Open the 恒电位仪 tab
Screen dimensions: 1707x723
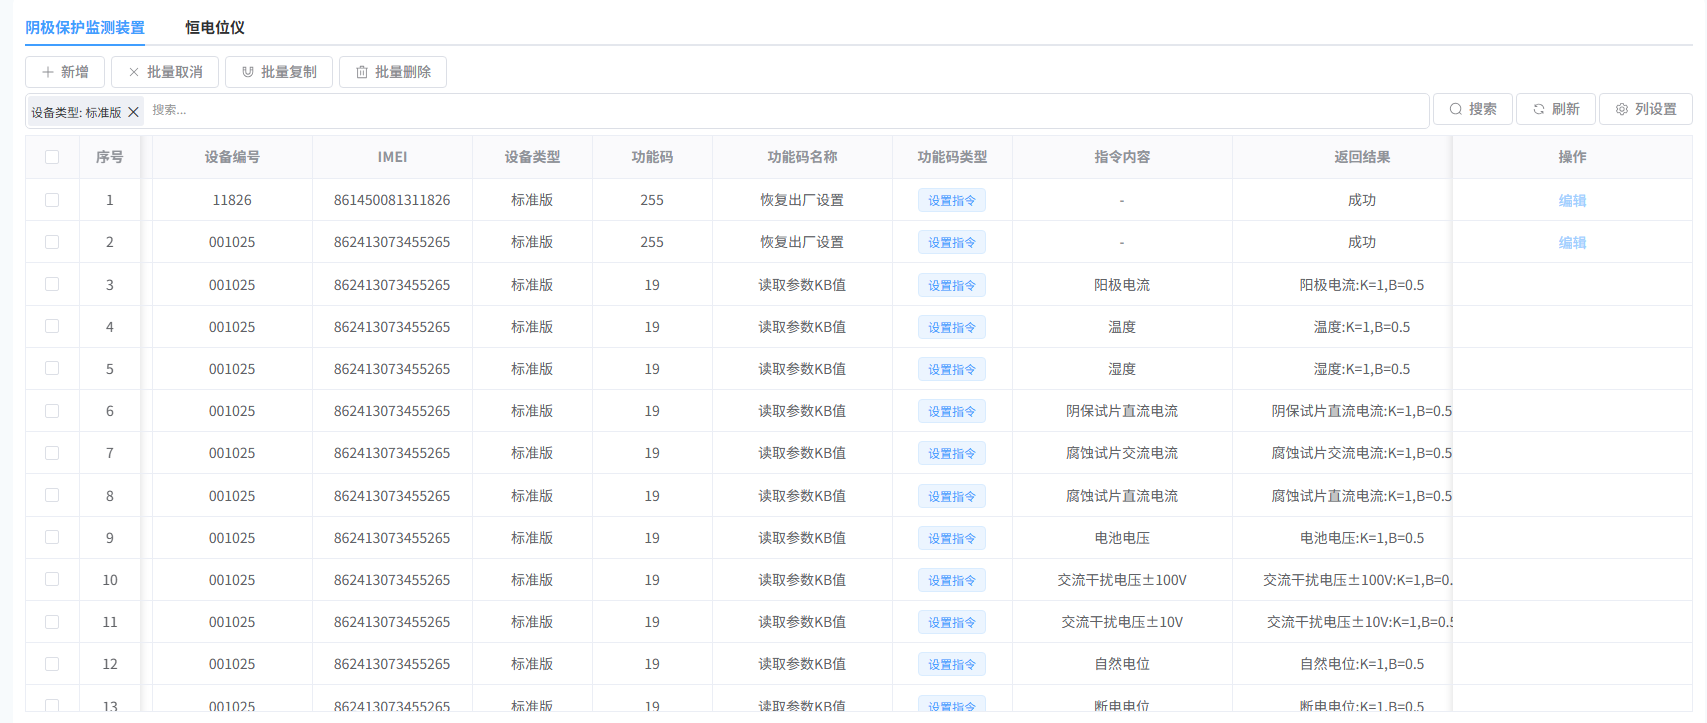click(x=215, y=28)
